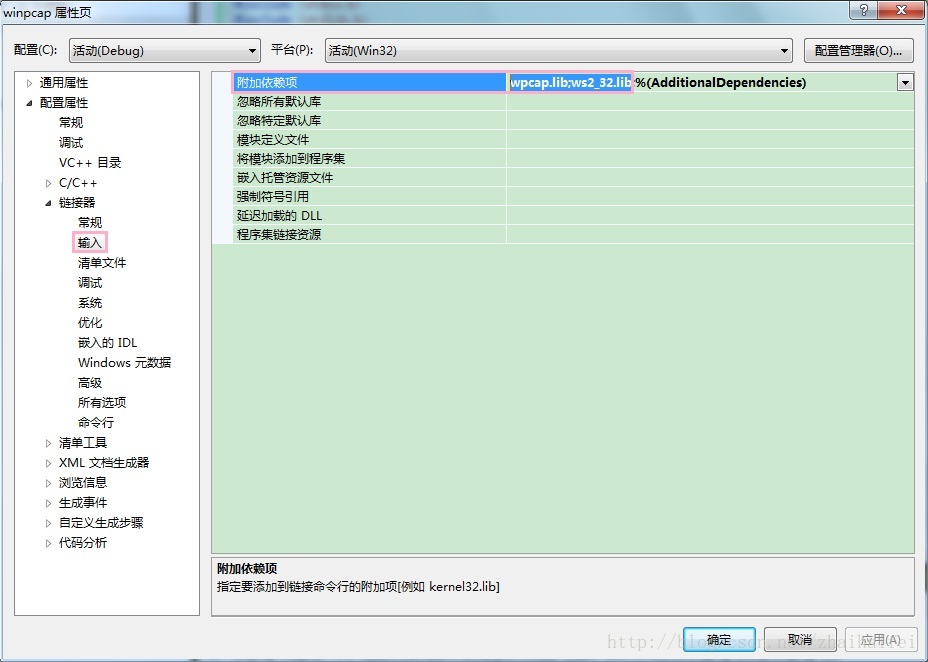Expand the 通用属性 tree node

(29, 83)
